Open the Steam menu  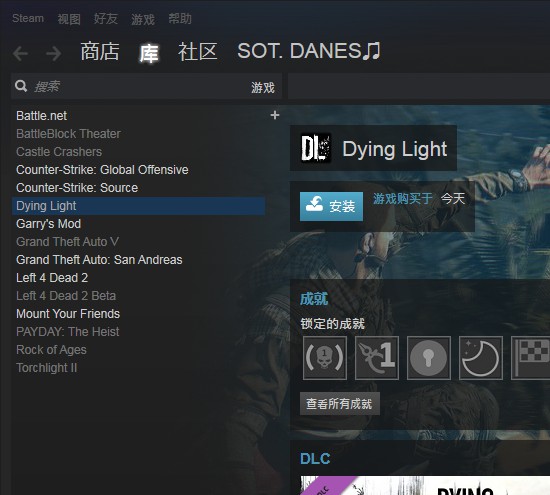point(28,18)
